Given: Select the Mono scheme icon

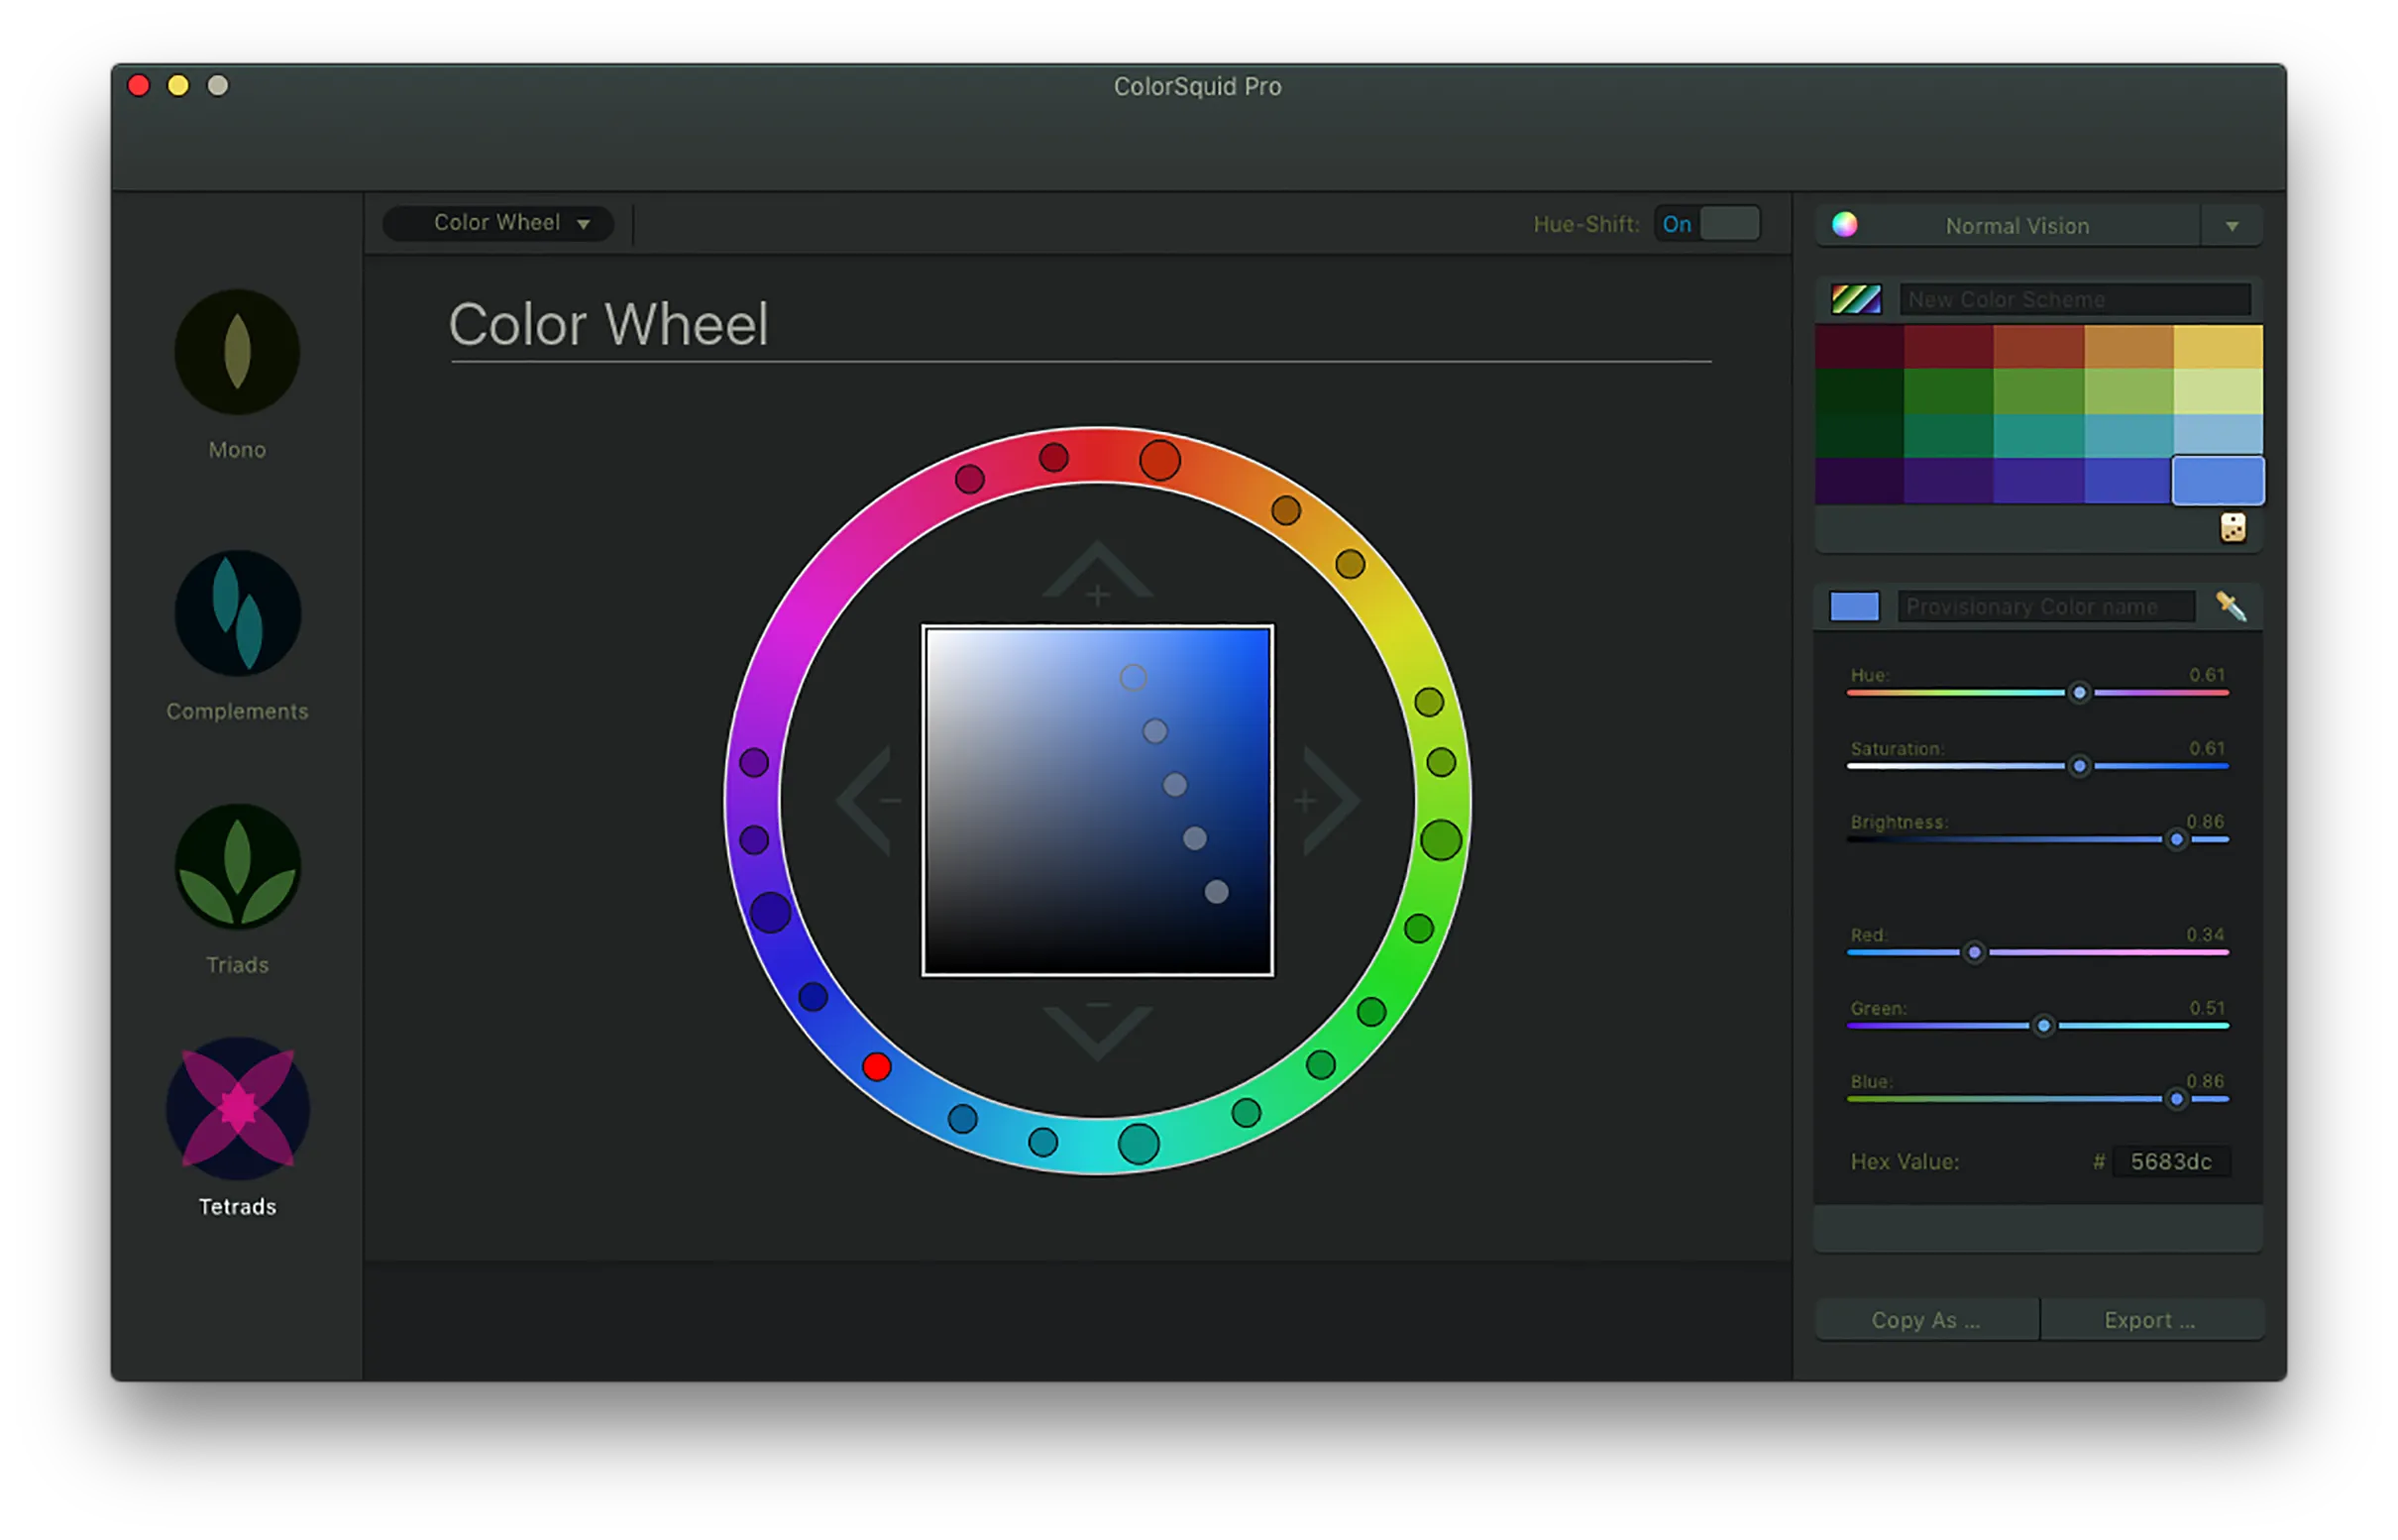Looking at the screenshot, I should click(x=237, y=352).
